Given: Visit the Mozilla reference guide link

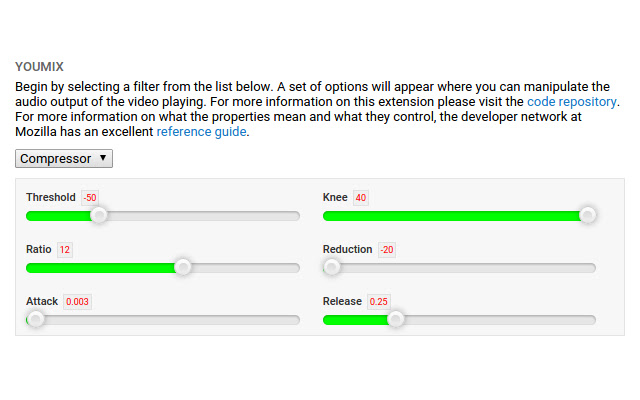Looking at the screenshot, I should (x=200, y=131).
